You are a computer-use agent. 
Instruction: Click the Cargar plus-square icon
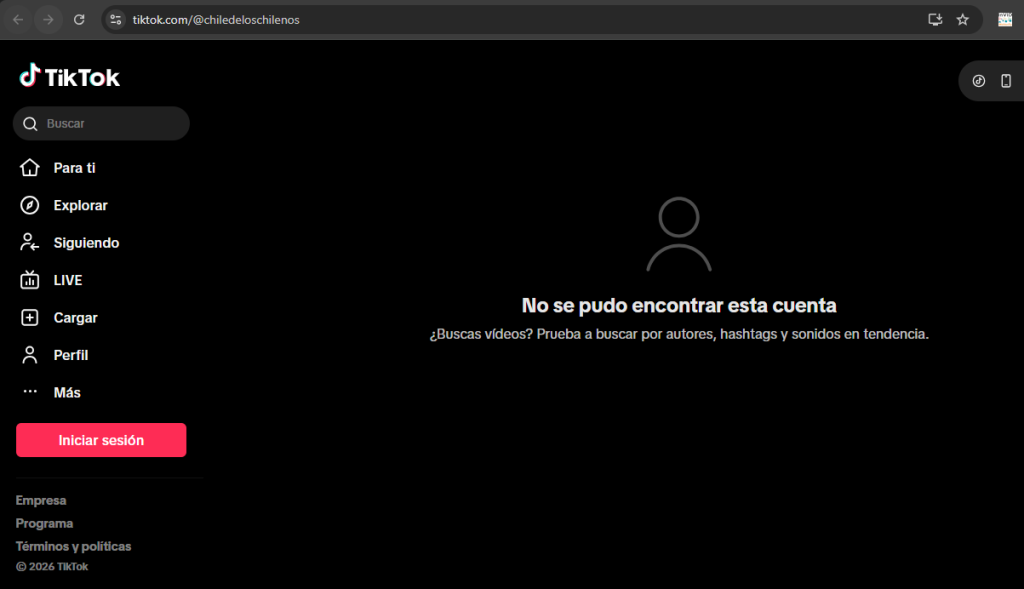[x=30, y=318]
